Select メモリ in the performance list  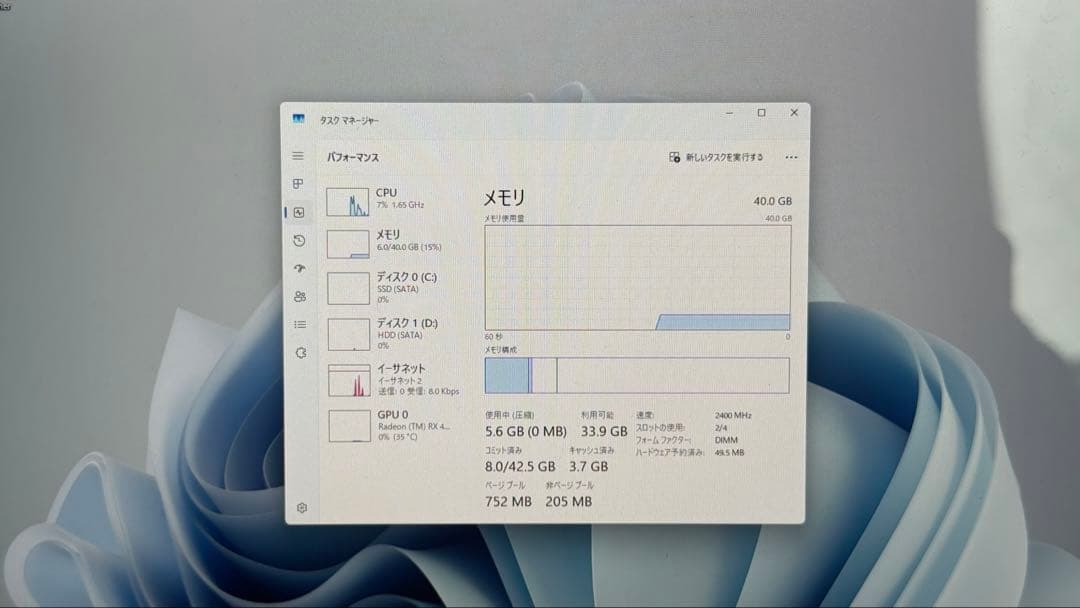pyautogui.click(x=390, y=242)
